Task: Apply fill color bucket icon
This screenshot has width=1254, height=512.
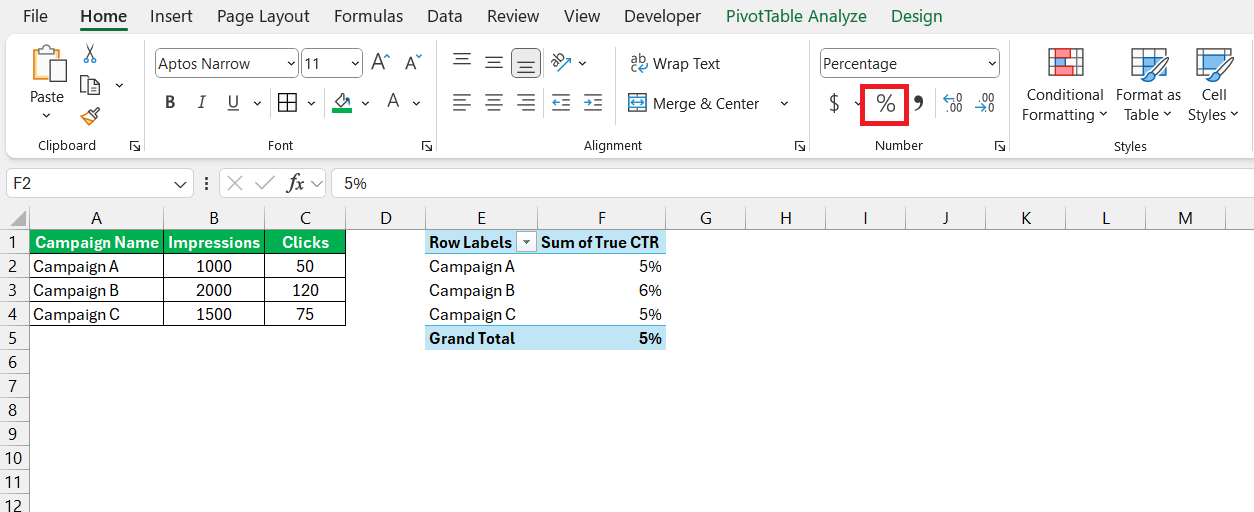Action: coord(342,102)
